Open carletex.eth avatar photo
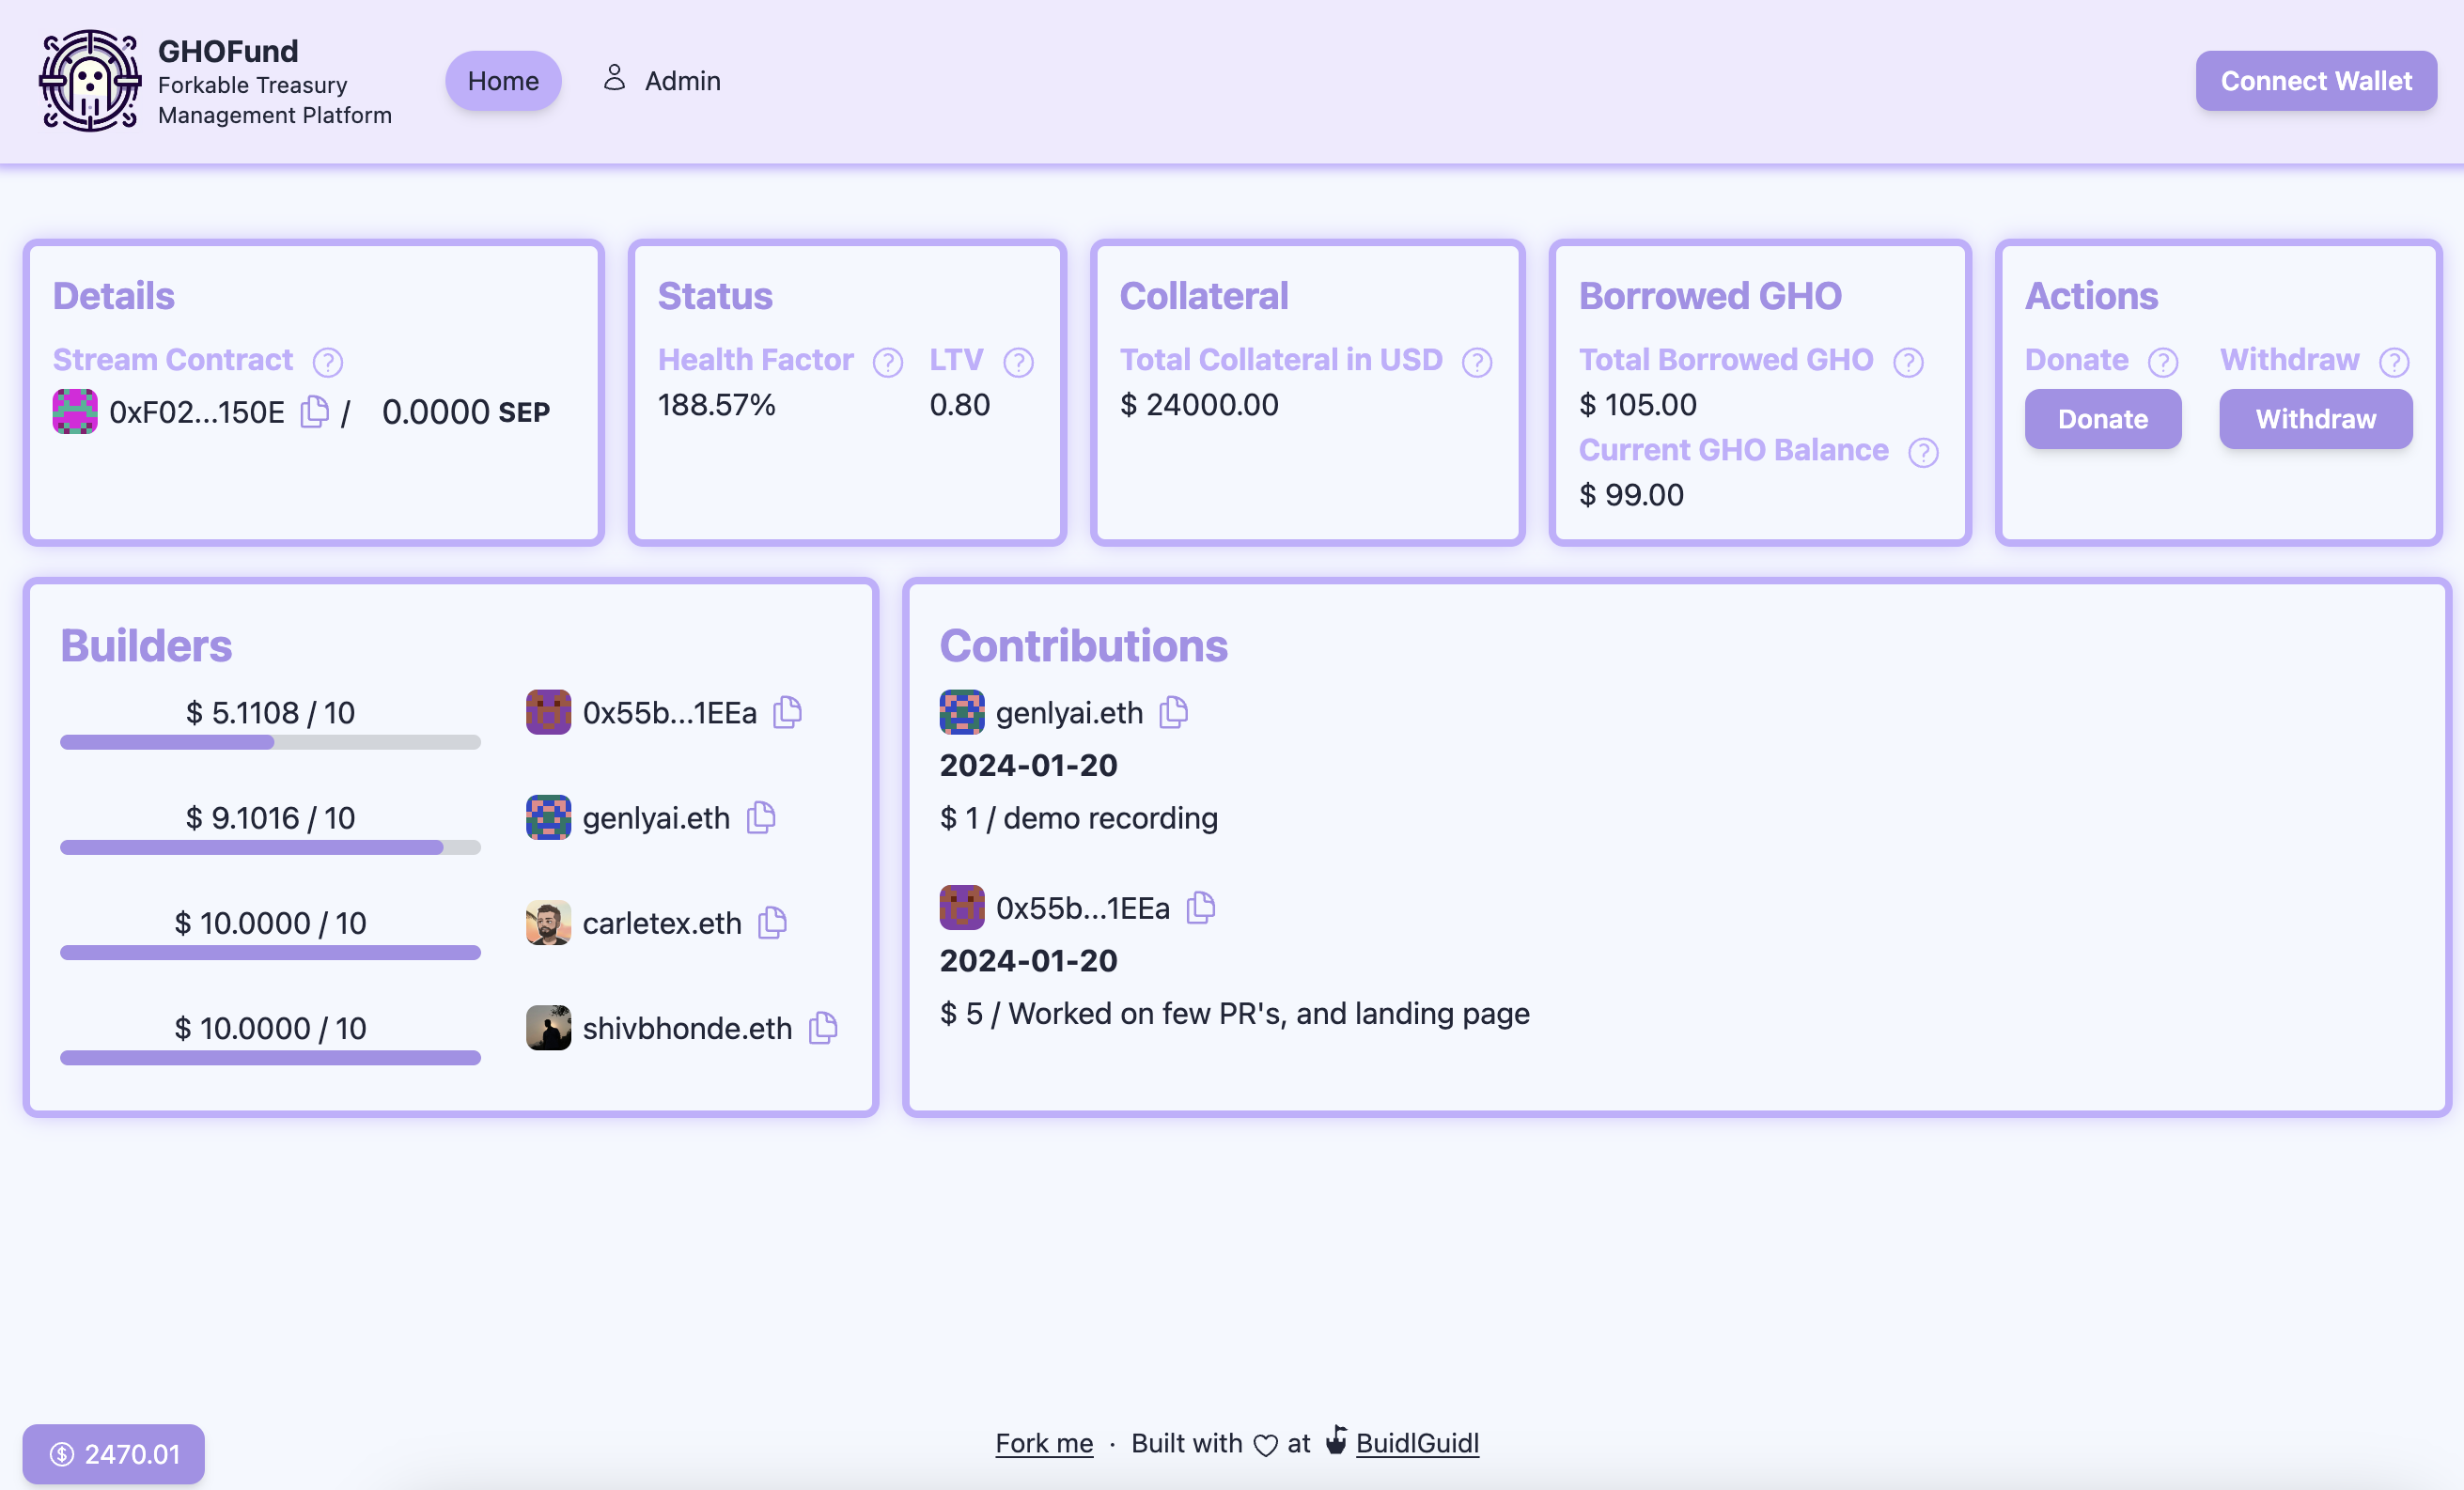This screenshot has width=2464, height=1490. [x=549, y=922]
